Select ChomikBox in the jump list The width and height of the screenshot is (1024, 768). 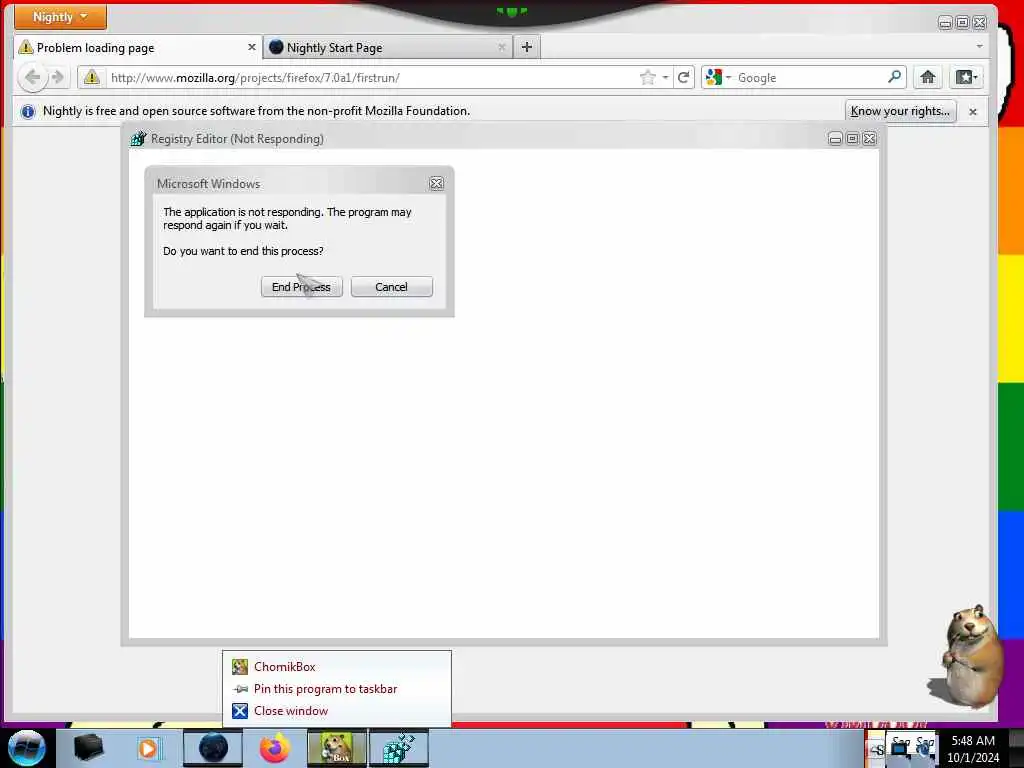(336, 667)
